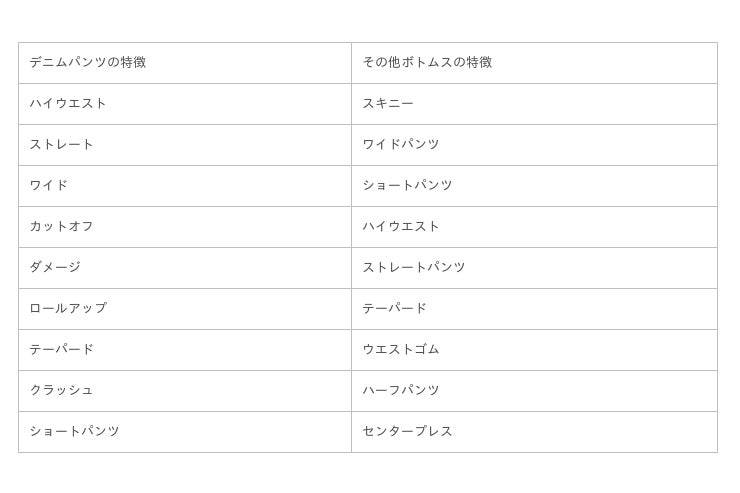Click テーパード in the denim pants column
The height and width of the screenshot is (493, 740).
[62, 349]
